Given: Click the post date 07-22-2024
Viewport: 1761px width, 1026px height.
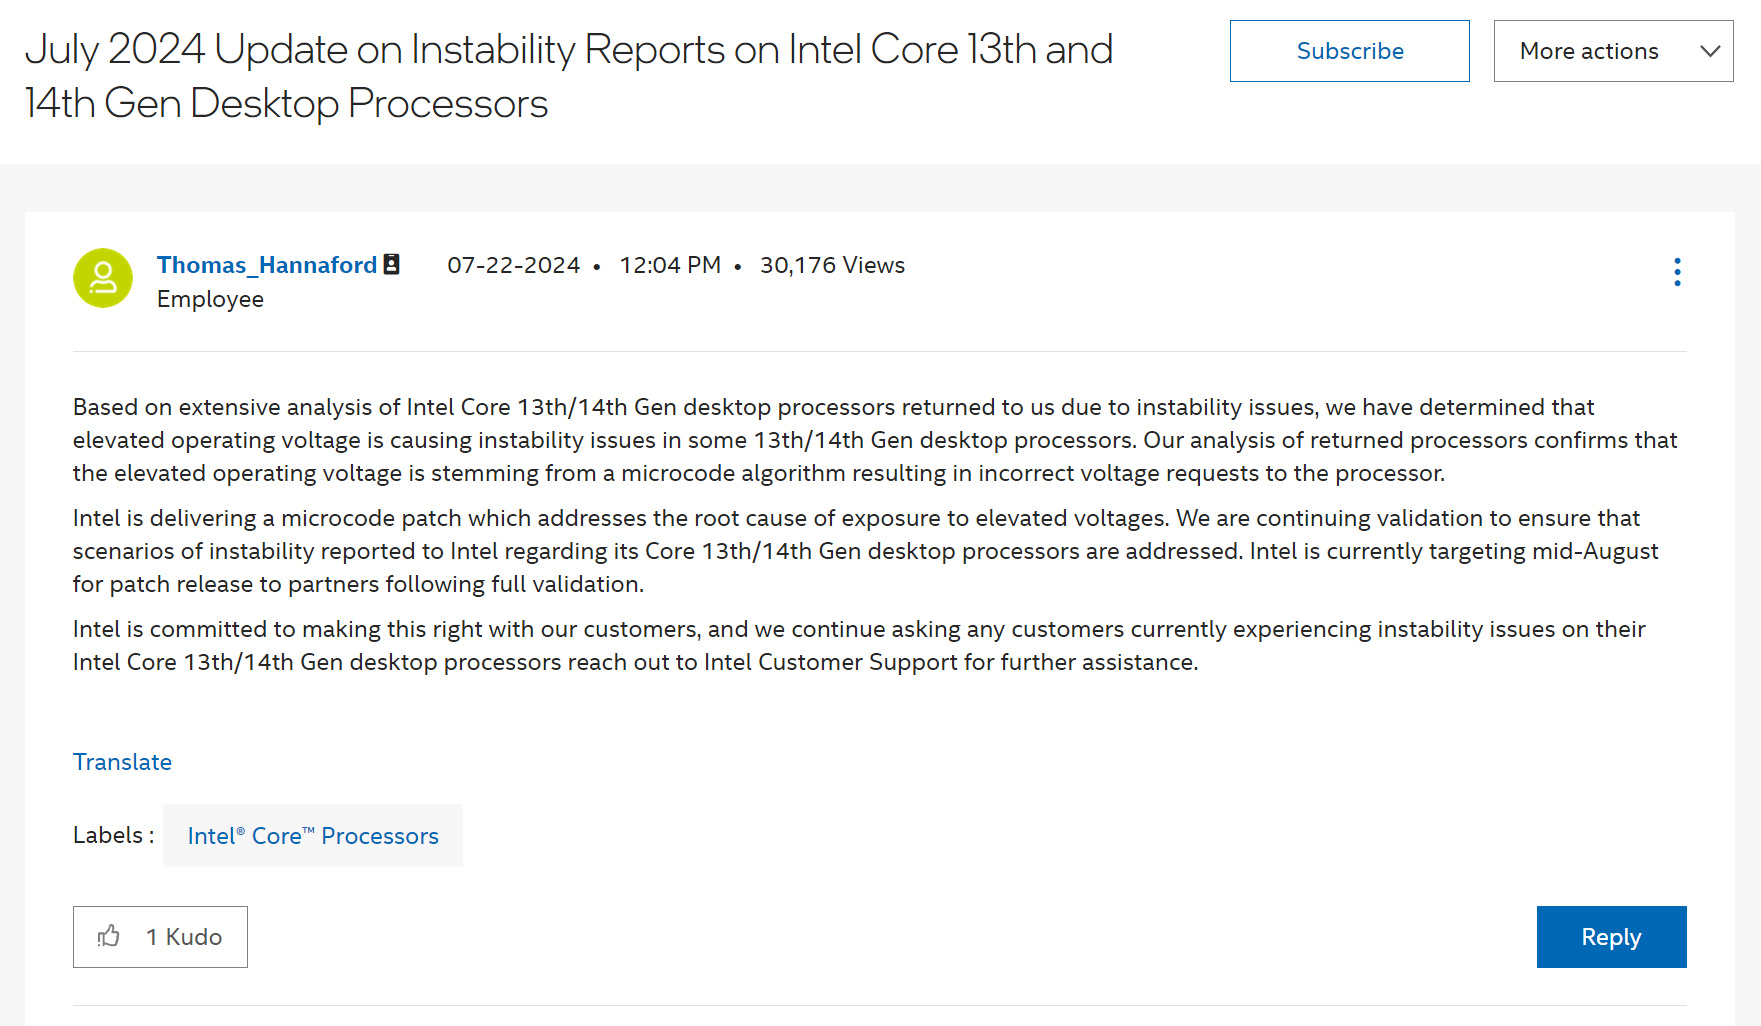Looking at the screenshot, I should click(513, 265).
